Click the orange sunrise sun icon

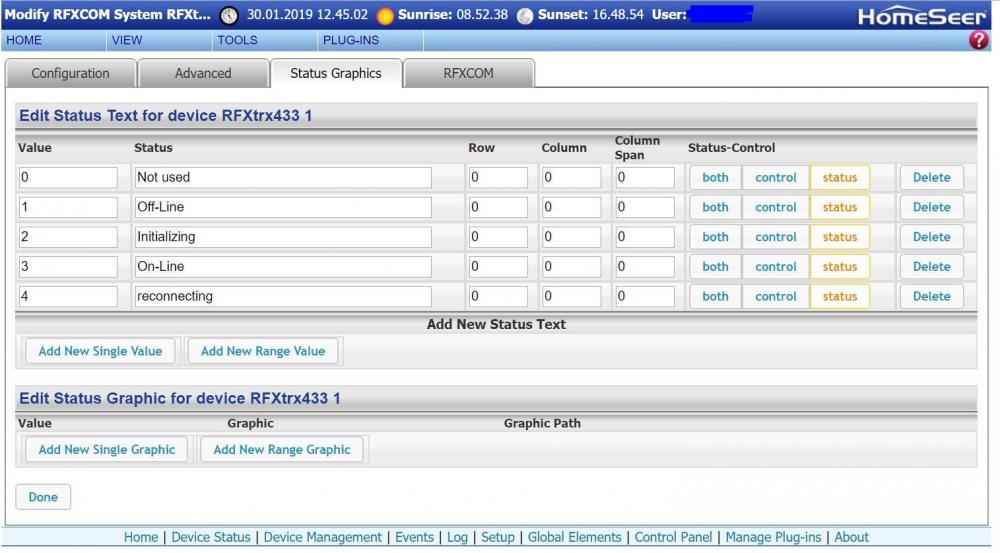point(385,16)
